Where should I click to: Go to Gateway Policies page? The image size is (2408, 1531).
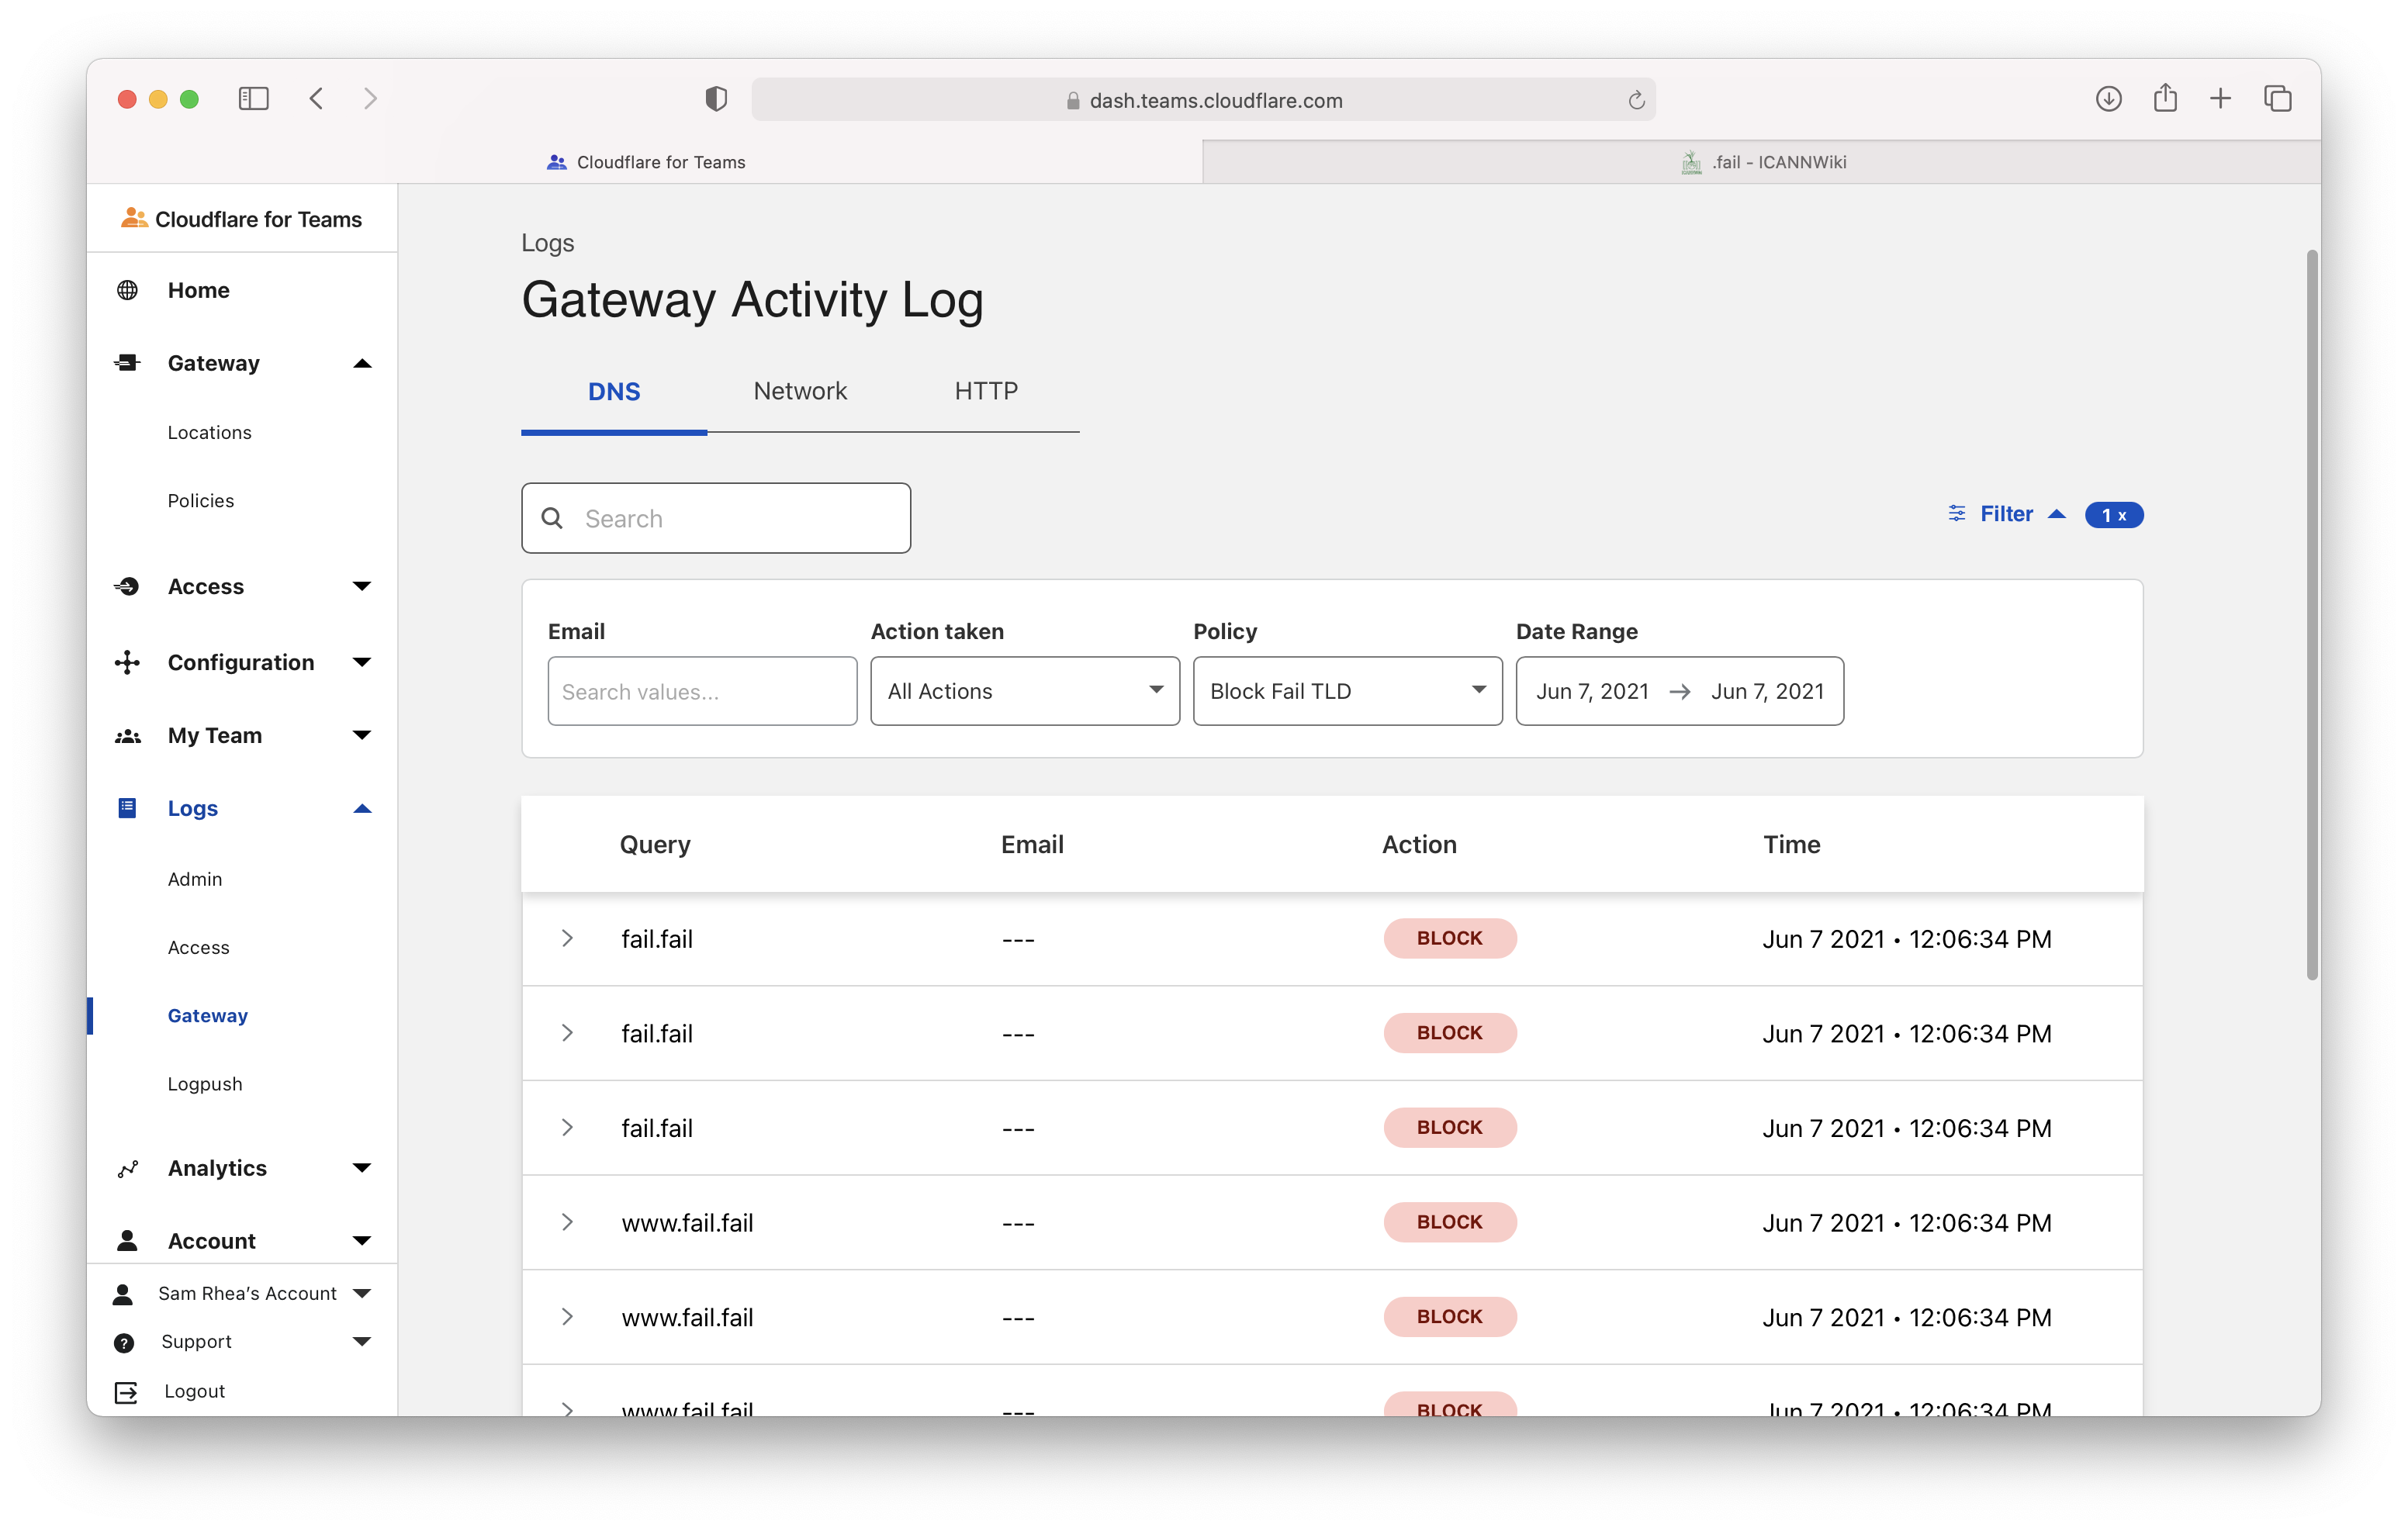point(200,500)
